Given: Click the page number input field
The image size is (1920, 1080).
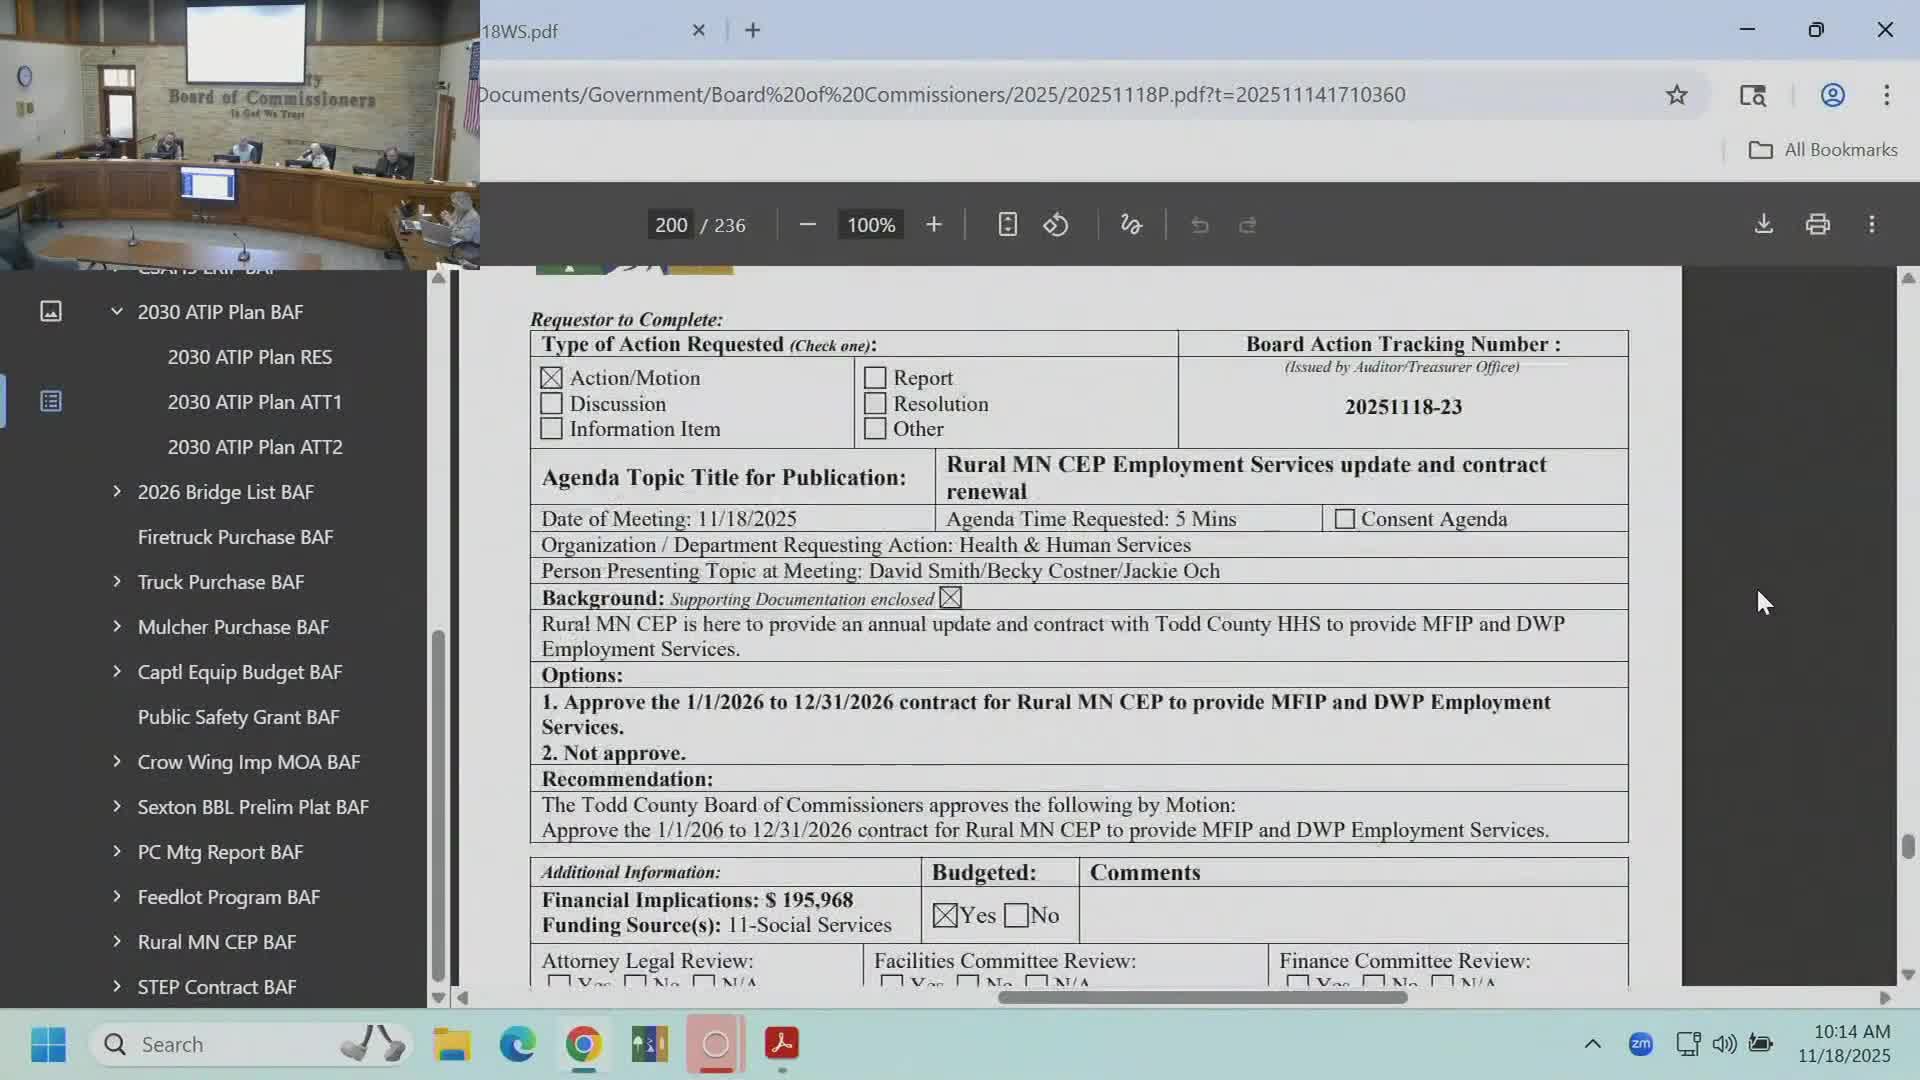Looking at the screenshot, I should (x=671, y=225).
